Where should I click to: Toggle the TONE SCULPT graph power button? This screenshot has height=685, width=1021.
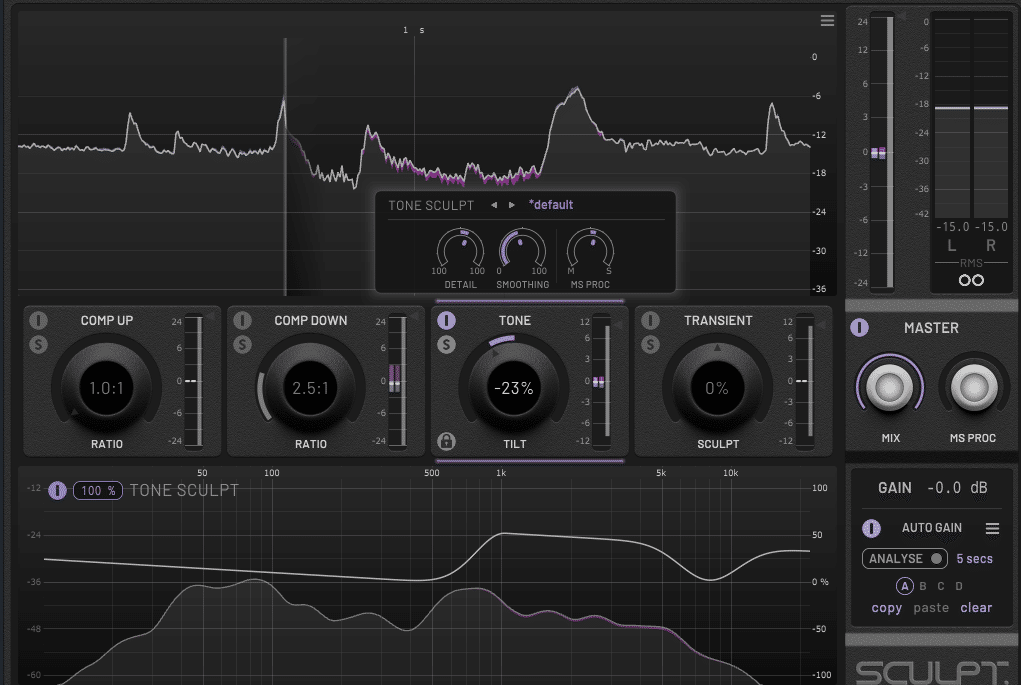pyautogui.click(x=57, y=490)
